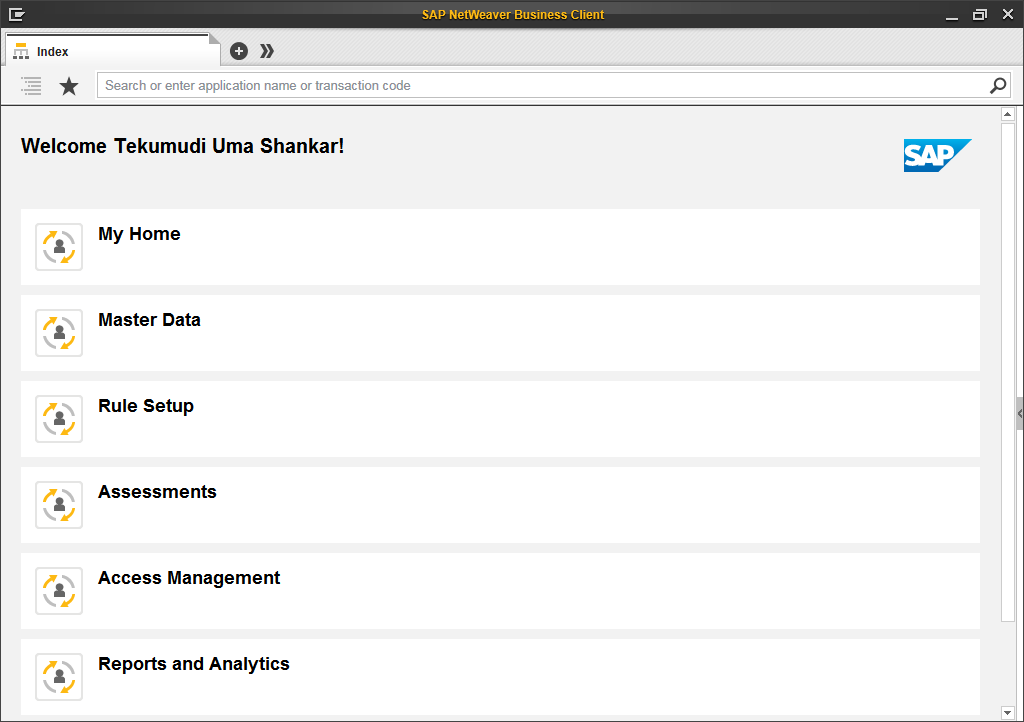Click the scrollbar down arrow

click(1008, 711)
